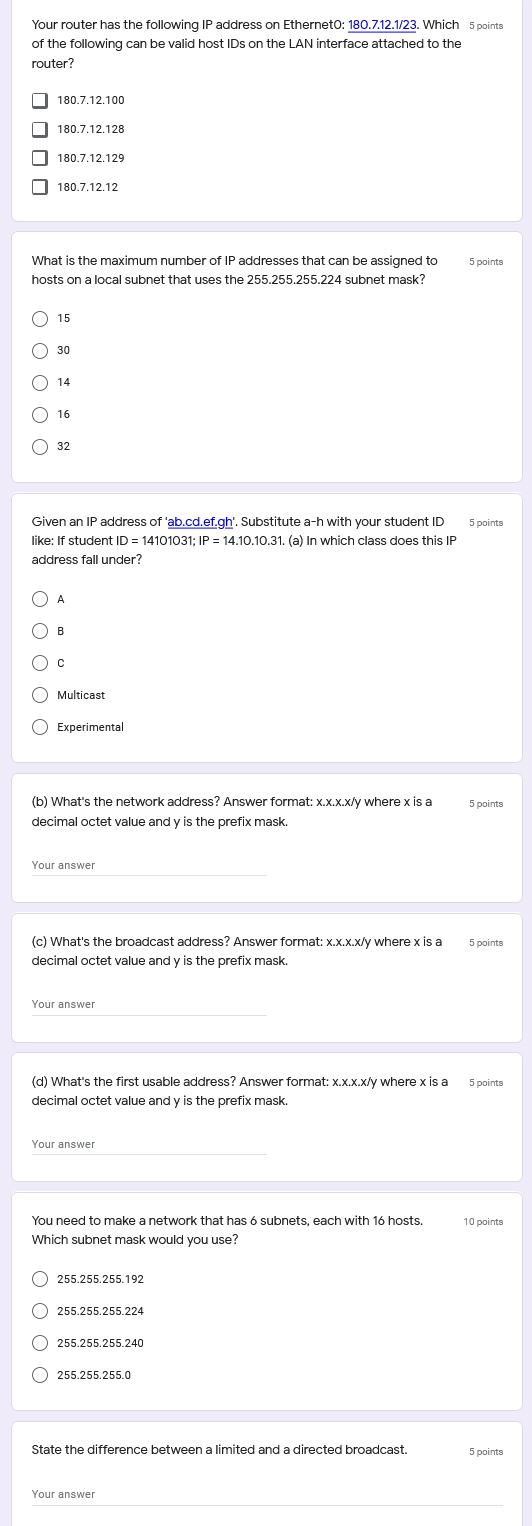Tick the 180.7.12.128 option
Screen dimensions: 532x1526
tap(40, 129)
